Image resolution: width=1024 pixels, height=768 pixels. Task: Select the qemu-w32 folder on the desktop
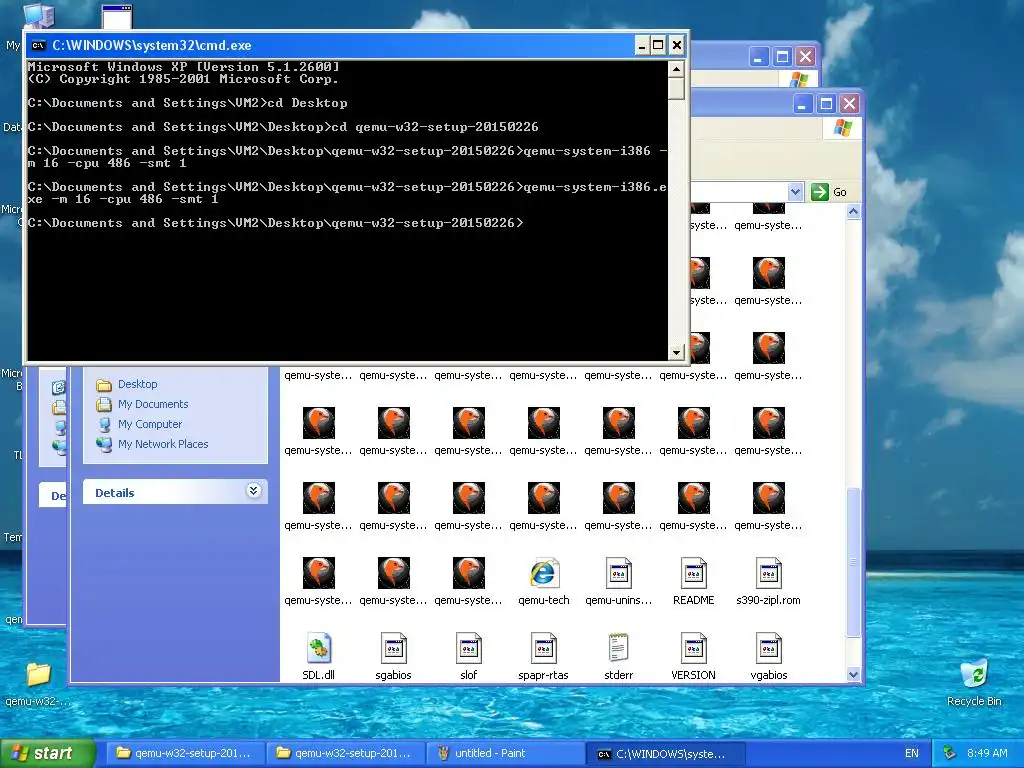38,674
